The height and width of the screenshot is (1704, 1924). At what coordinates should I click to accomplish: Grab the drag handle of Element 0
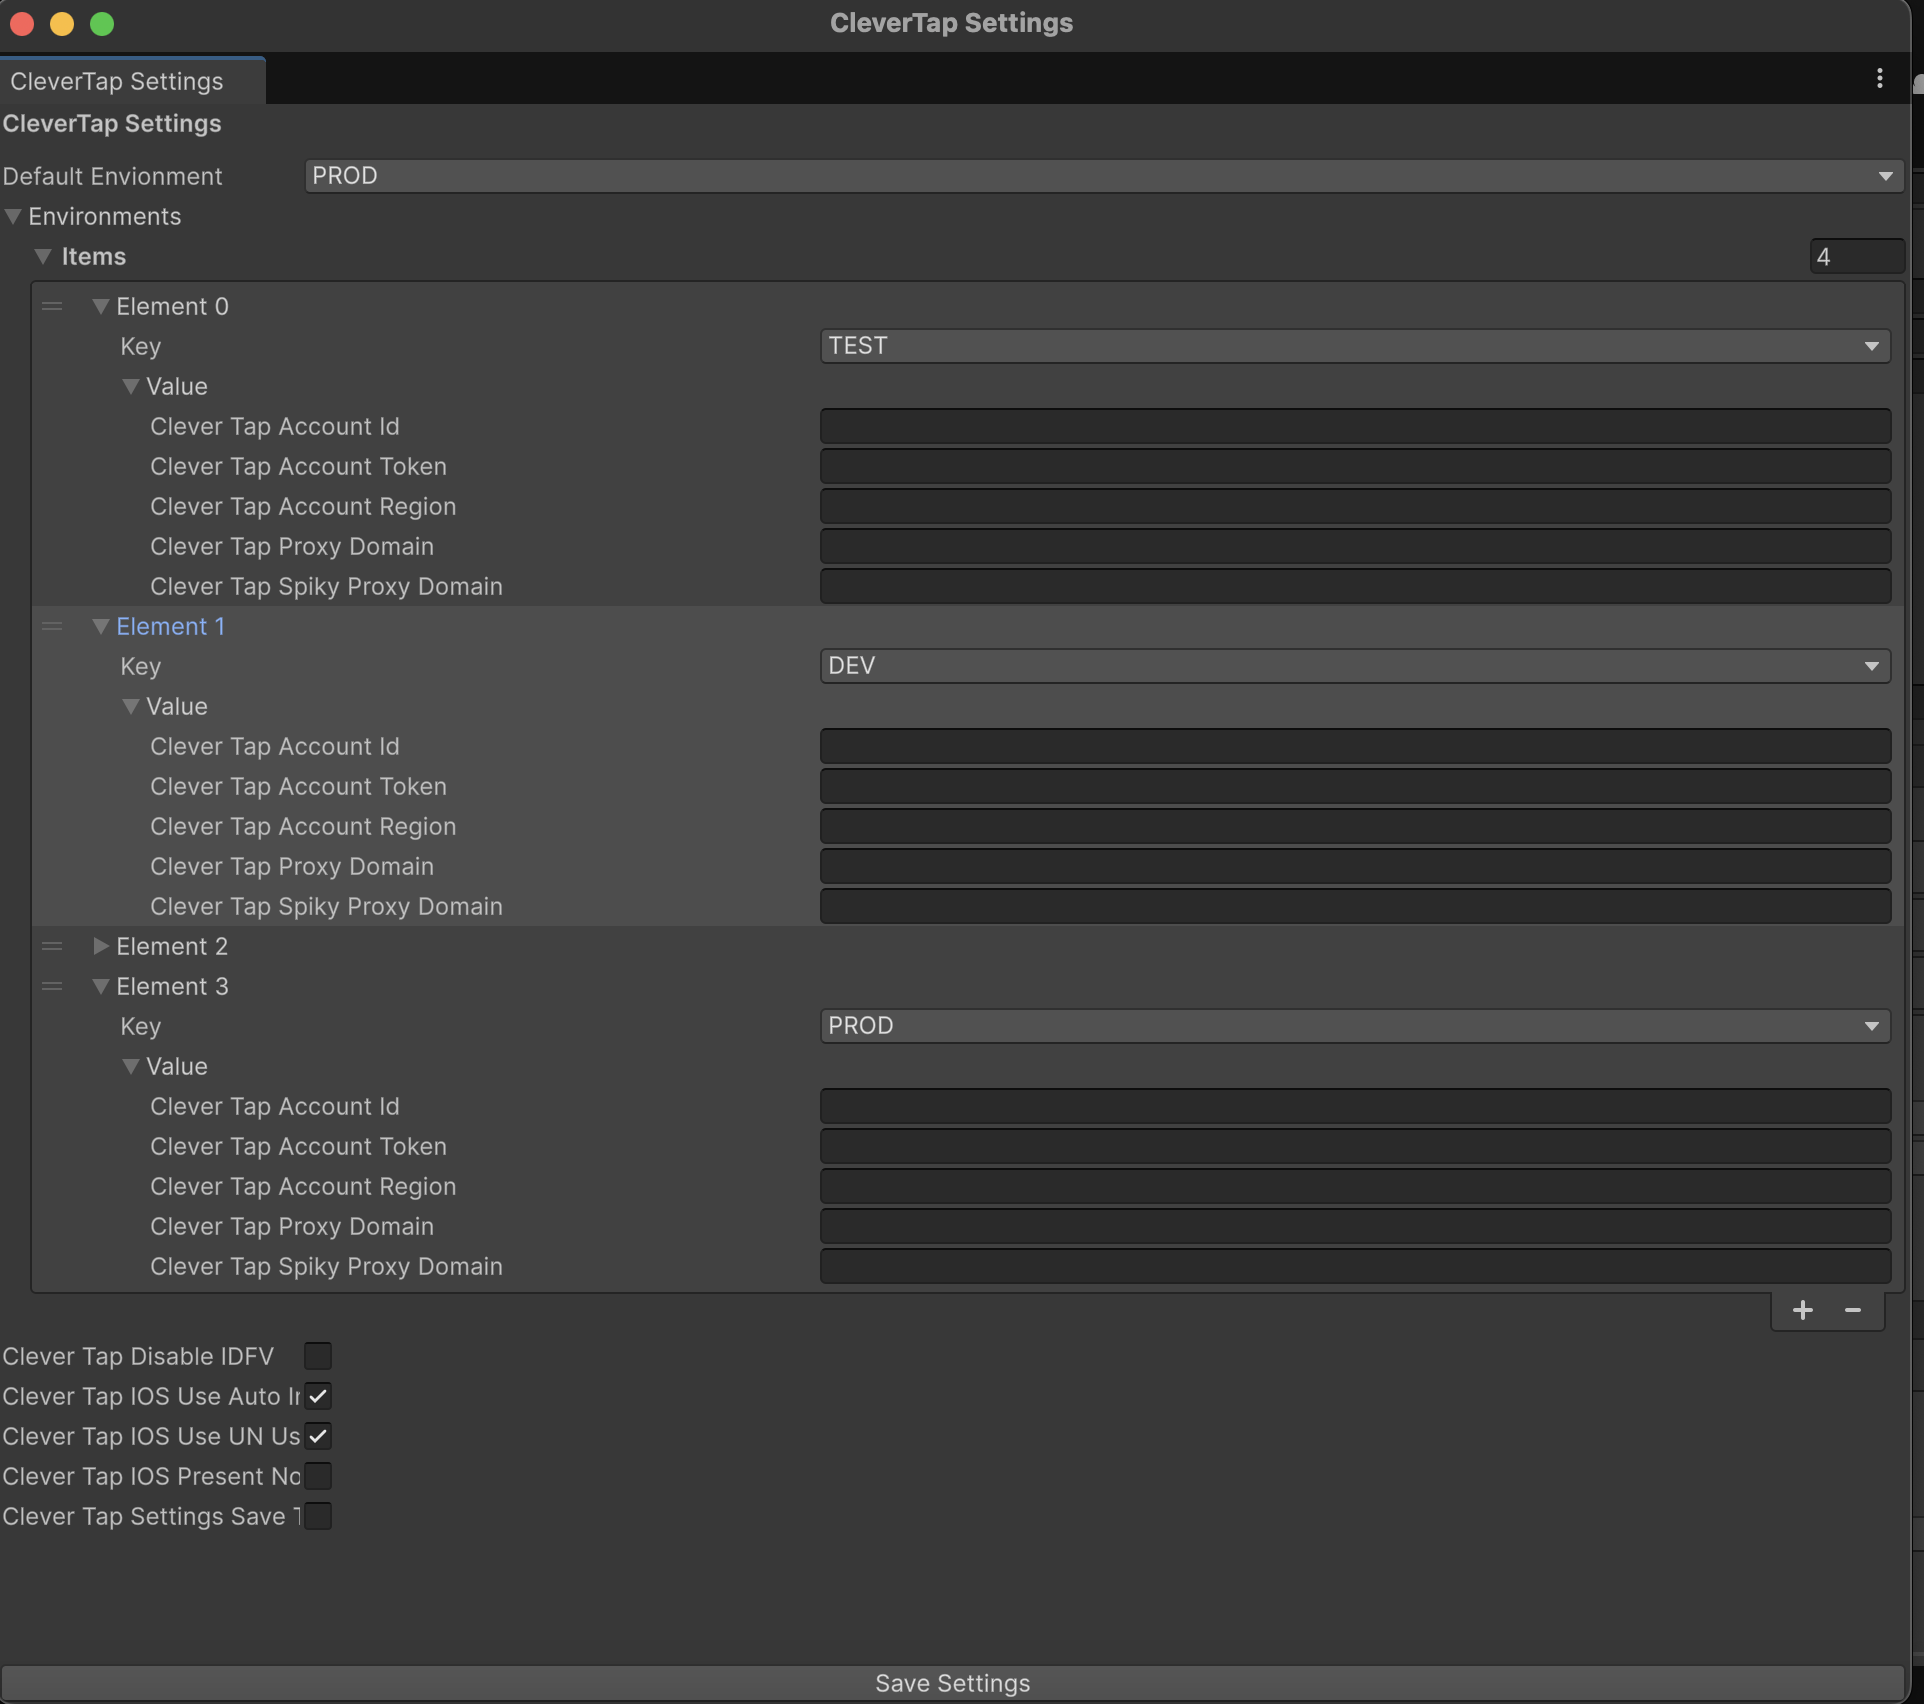click(52, 306)
